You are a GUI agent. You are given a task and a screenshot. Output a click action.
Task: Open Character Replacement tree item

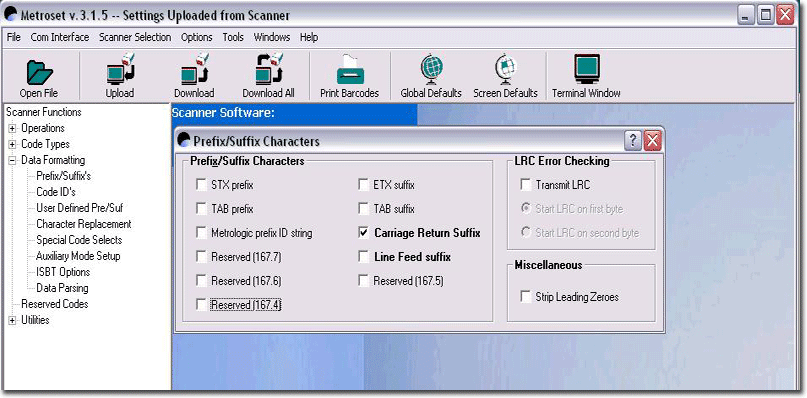point(83,224)
